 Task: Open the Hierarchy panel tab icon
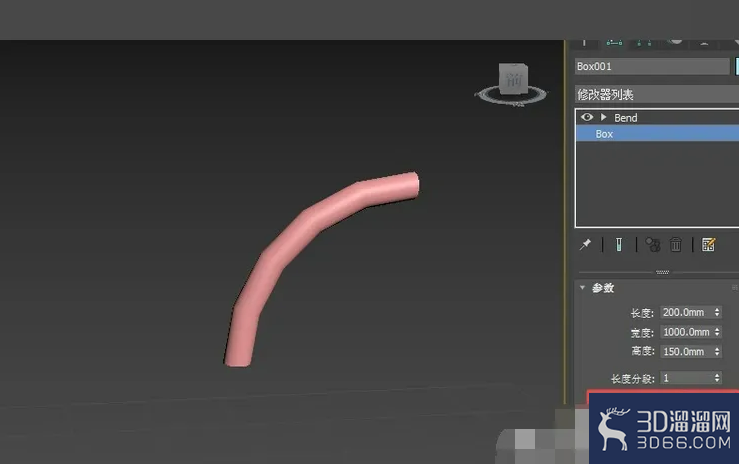pos(644,42)
